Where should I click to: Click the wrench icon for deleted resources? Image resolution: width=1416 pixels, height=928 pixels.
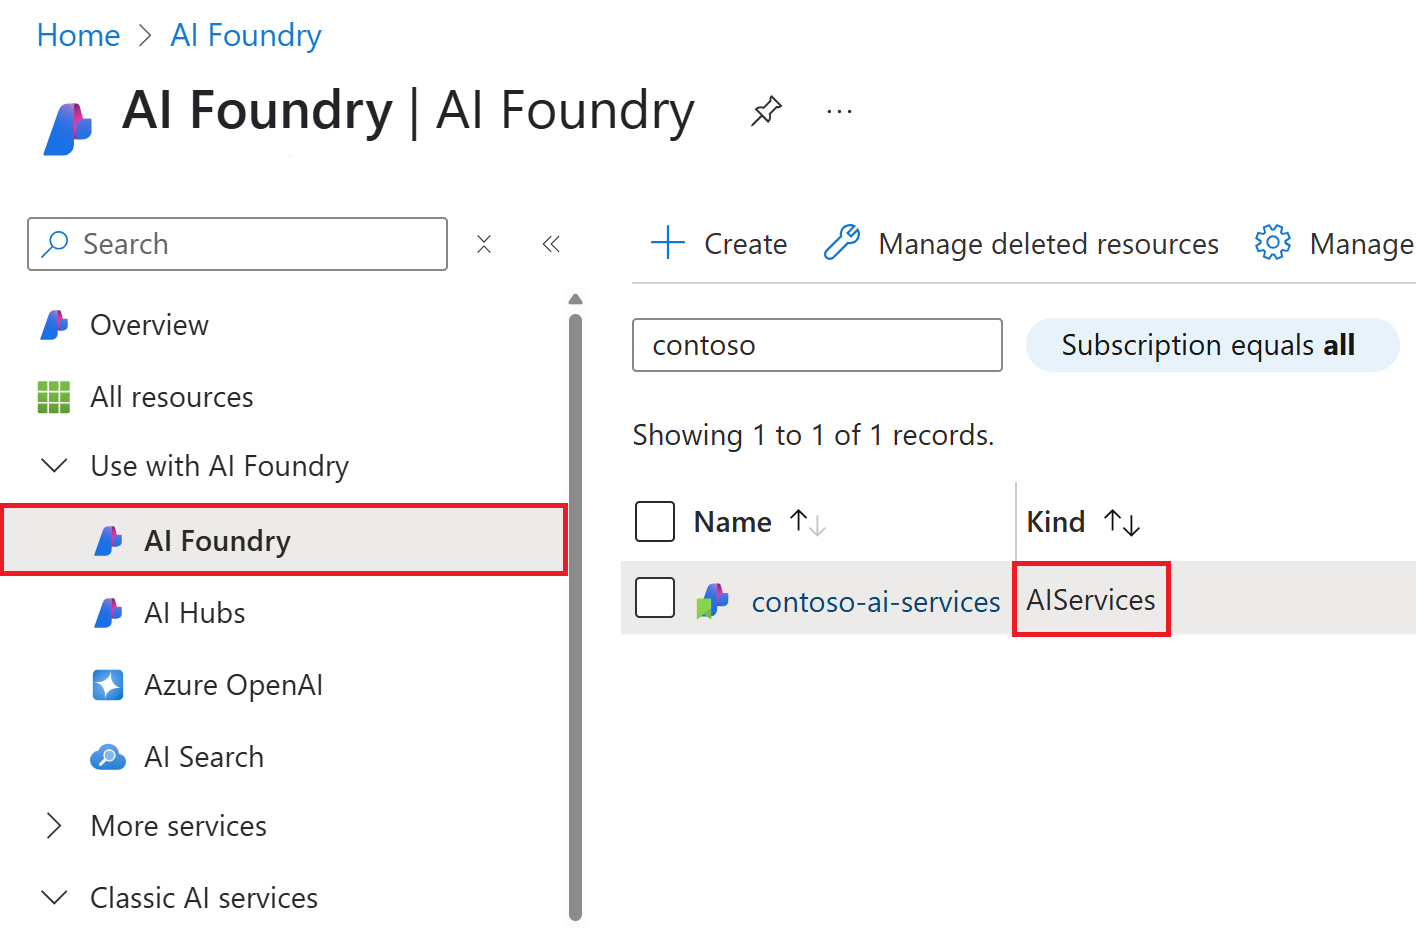click(x=843, y=242)
